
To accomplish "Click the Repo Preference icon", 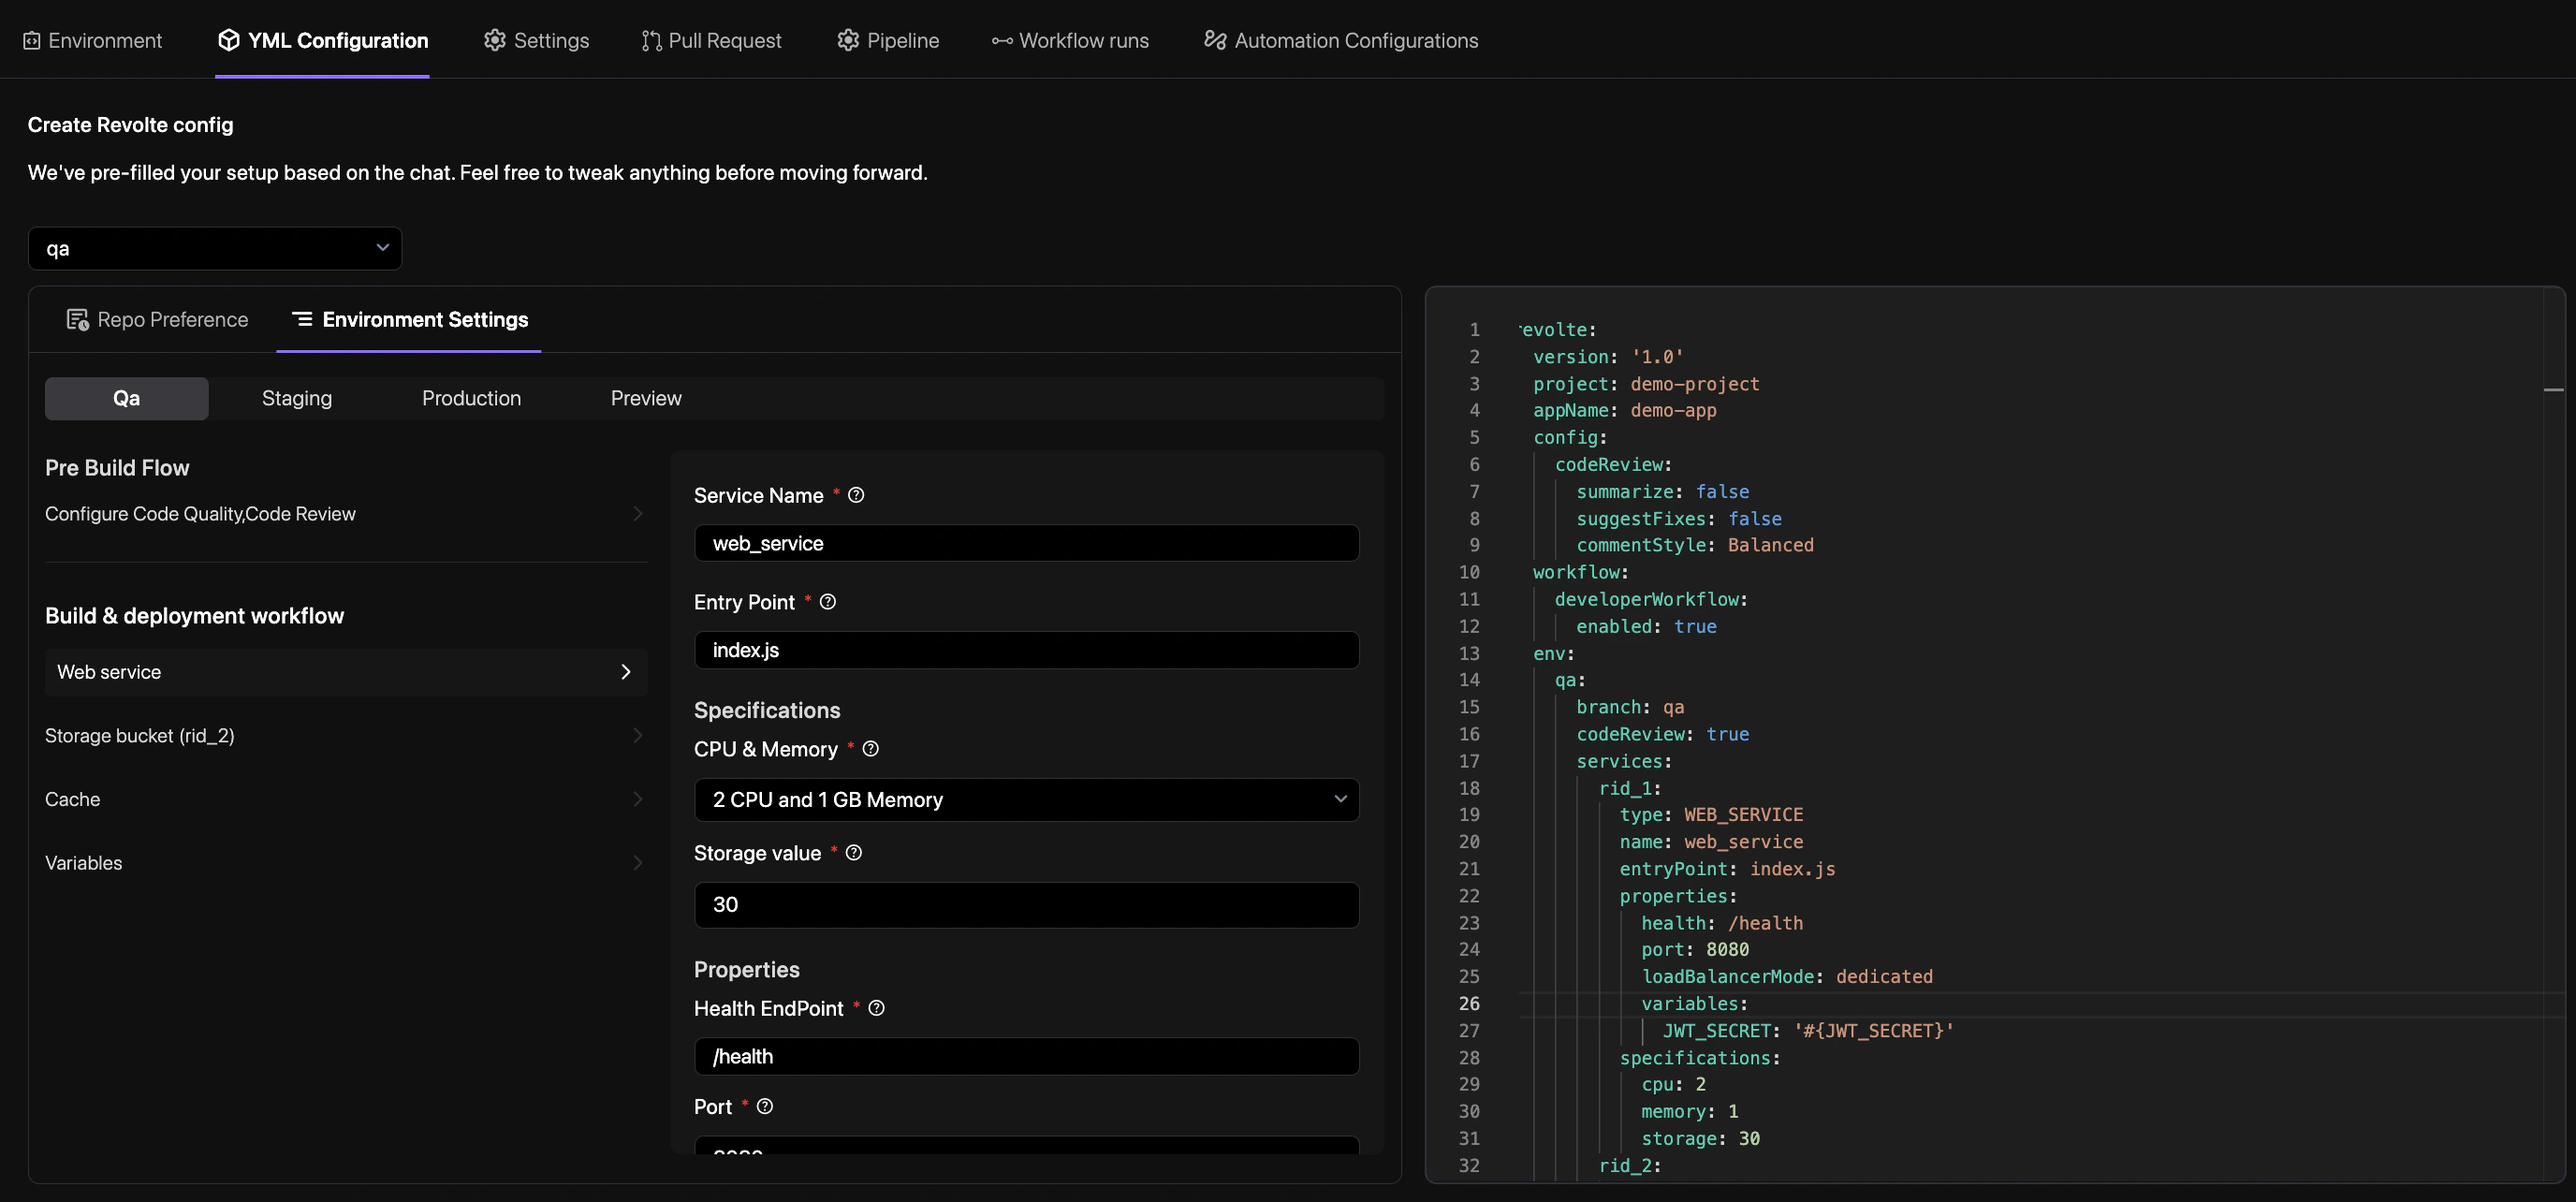I will click(x=77, y=319).
